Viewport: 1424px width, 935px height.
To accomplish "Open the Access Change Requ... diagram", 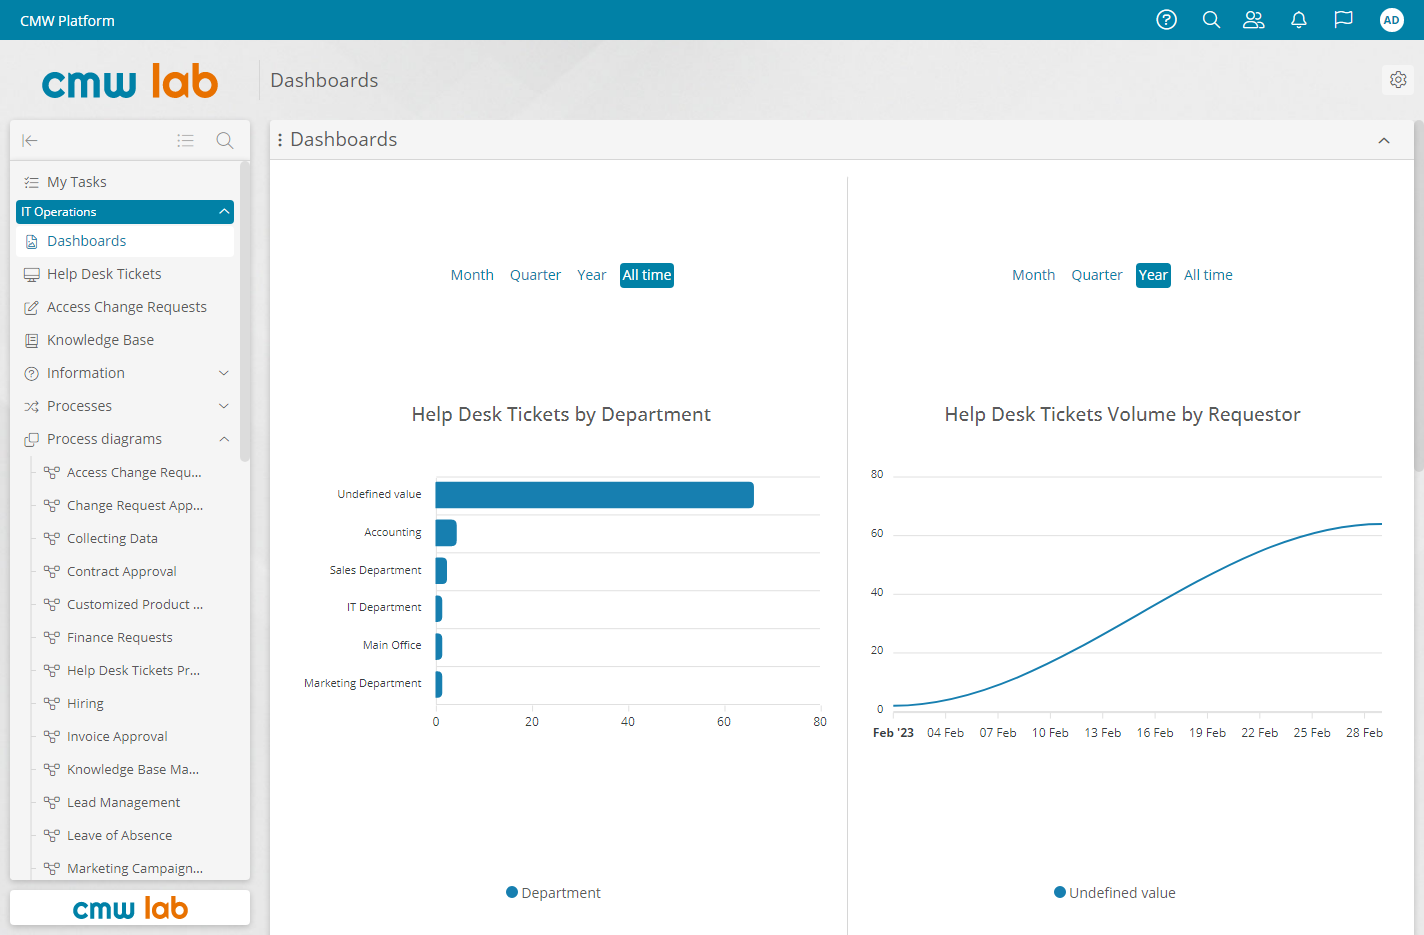I will click(134, 472).
